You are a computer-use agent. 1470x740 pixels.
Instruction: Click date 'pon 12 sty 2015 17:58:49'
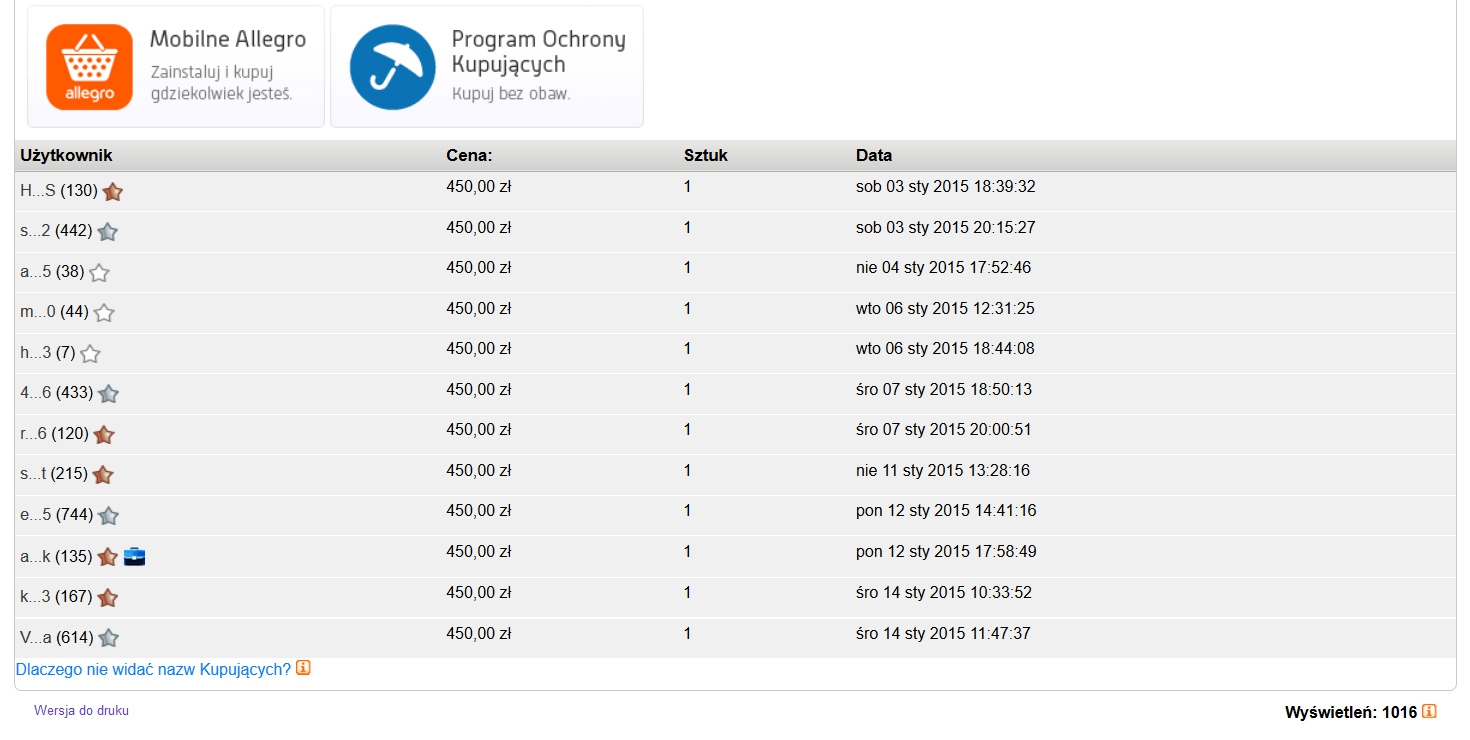point(946,552)
